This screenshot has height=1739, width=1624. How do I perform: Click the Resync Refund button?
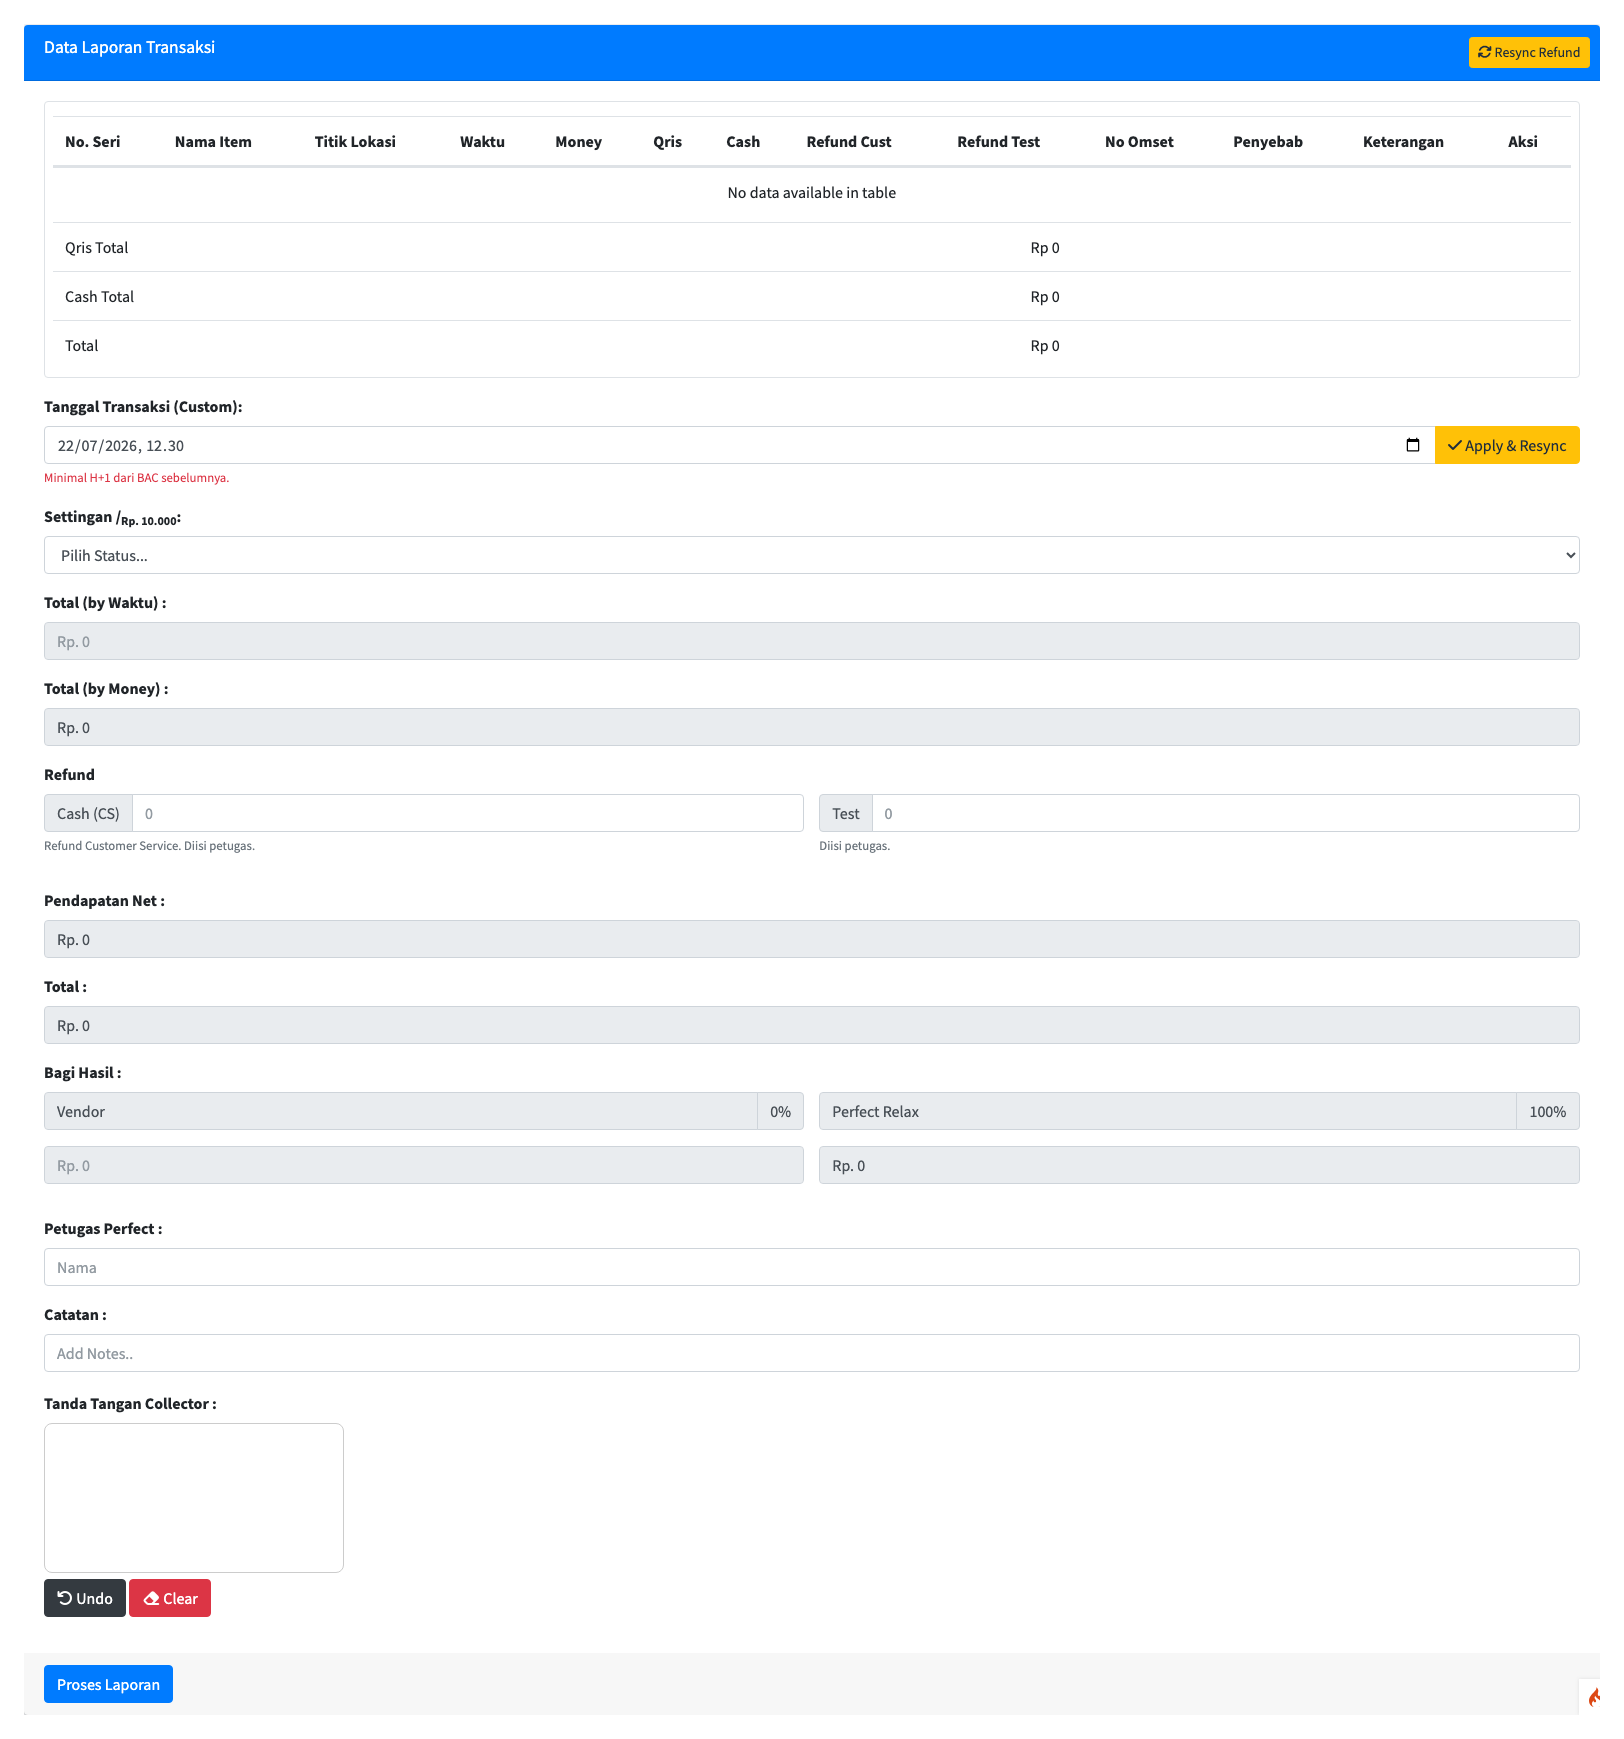1528,52
